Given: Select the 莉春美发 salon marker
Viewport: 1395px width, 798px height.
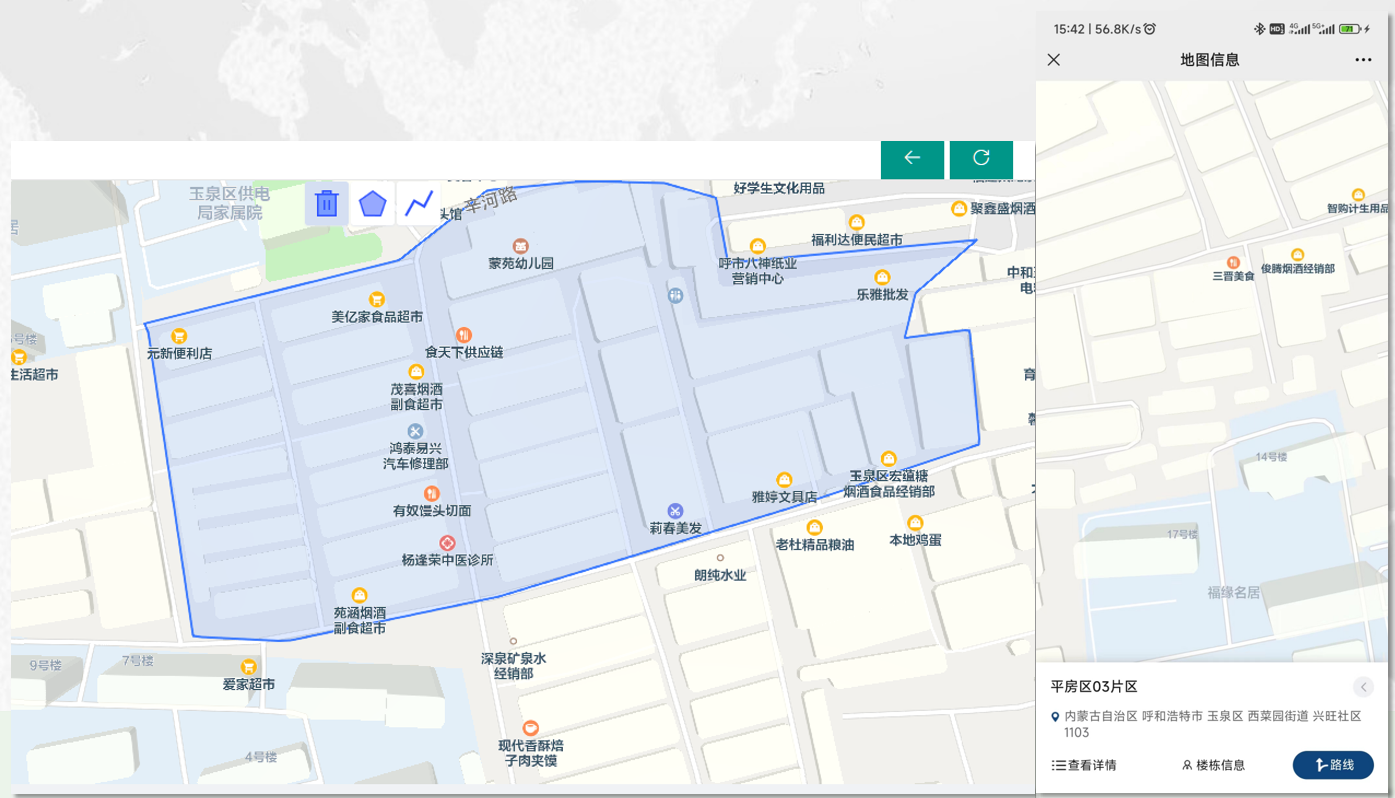Looking at the screenshot, I should pyautogui.click(x=676, y=510).
